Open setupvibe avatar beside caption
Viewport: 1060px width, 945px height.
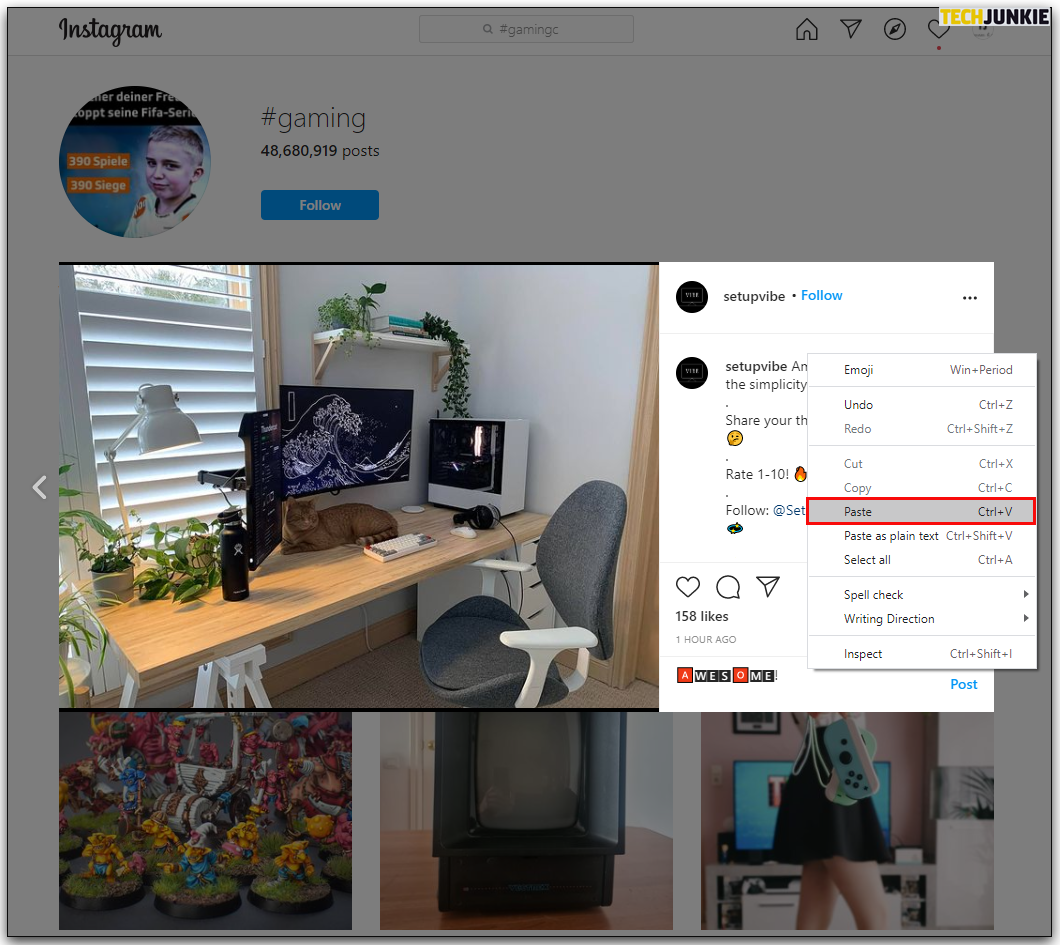[x=692, y=372]
